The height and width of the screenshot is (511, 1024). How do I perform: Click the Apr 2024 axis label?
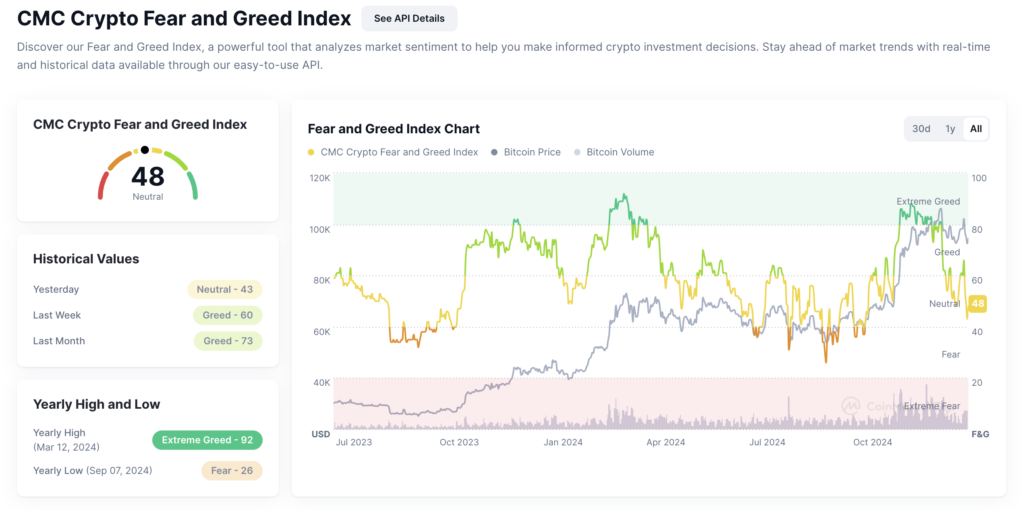[x=665, y=442]
